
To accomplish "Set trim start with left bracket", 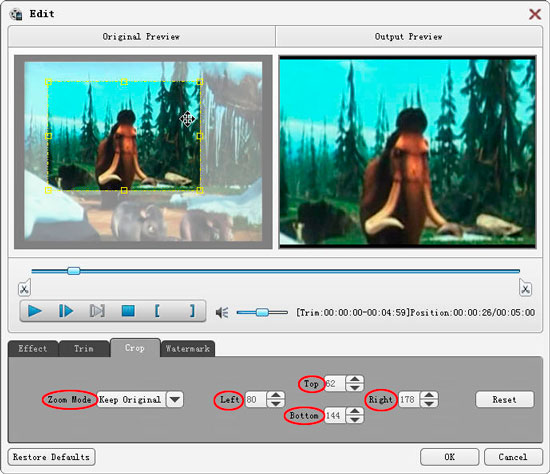I will point(157,311).
